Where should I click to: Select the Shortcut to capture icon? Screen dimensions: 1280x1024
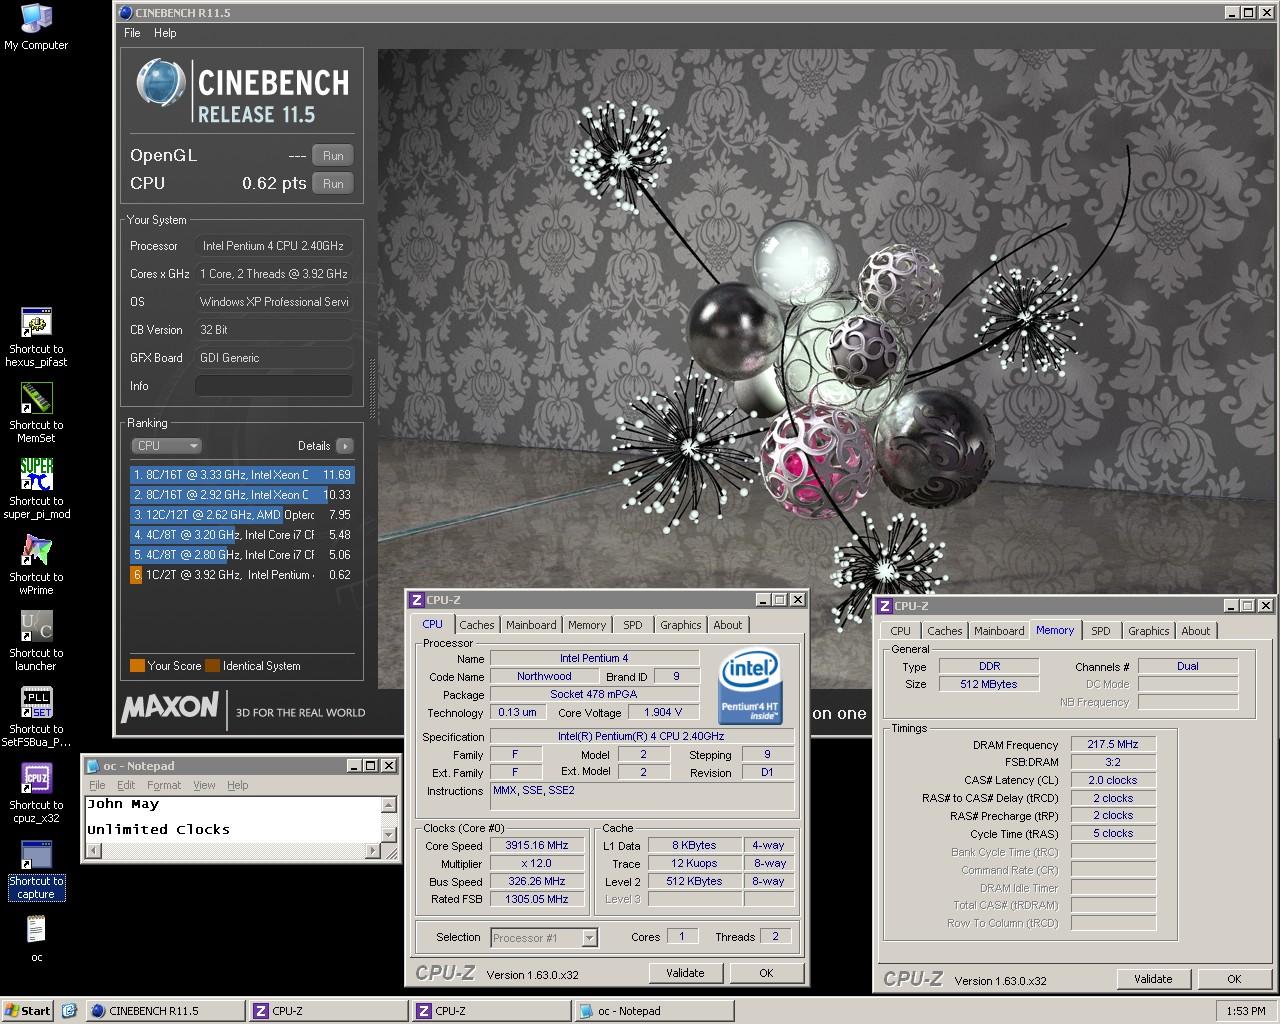pos(36,869)
